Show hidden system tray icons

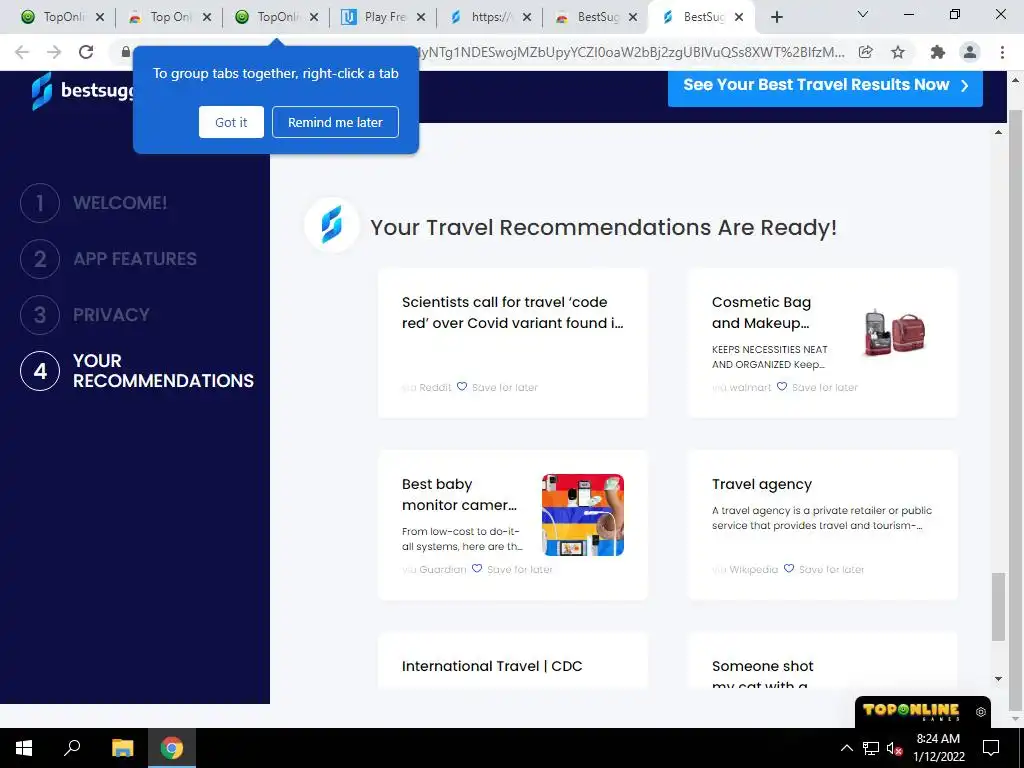click(846, 748)
